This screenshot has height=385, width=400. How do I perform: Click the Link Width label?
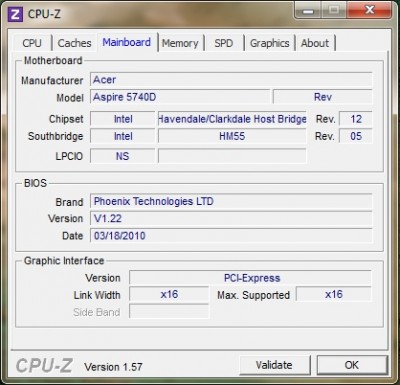(97, 295)
